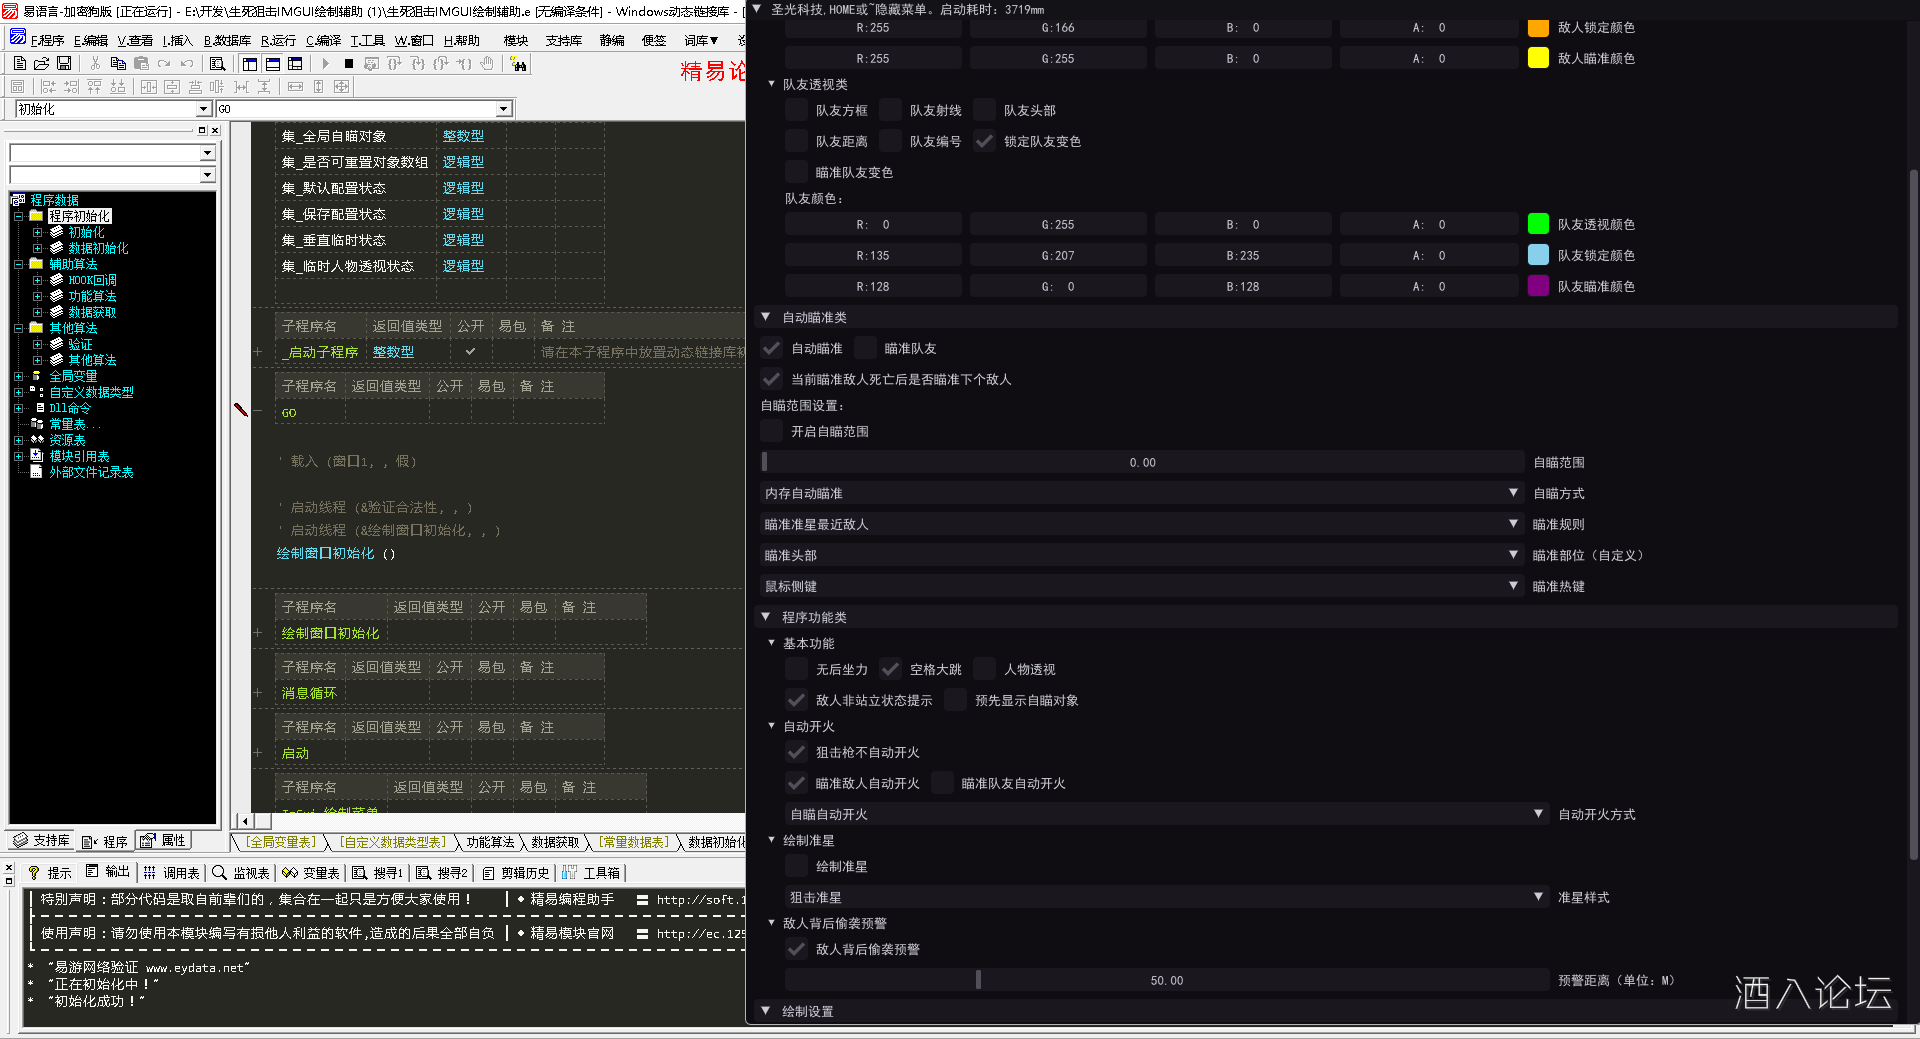Screen dimensions: 1920x1039
Task: Toggle the work-panel layout icon
Action: pos(250,64)
